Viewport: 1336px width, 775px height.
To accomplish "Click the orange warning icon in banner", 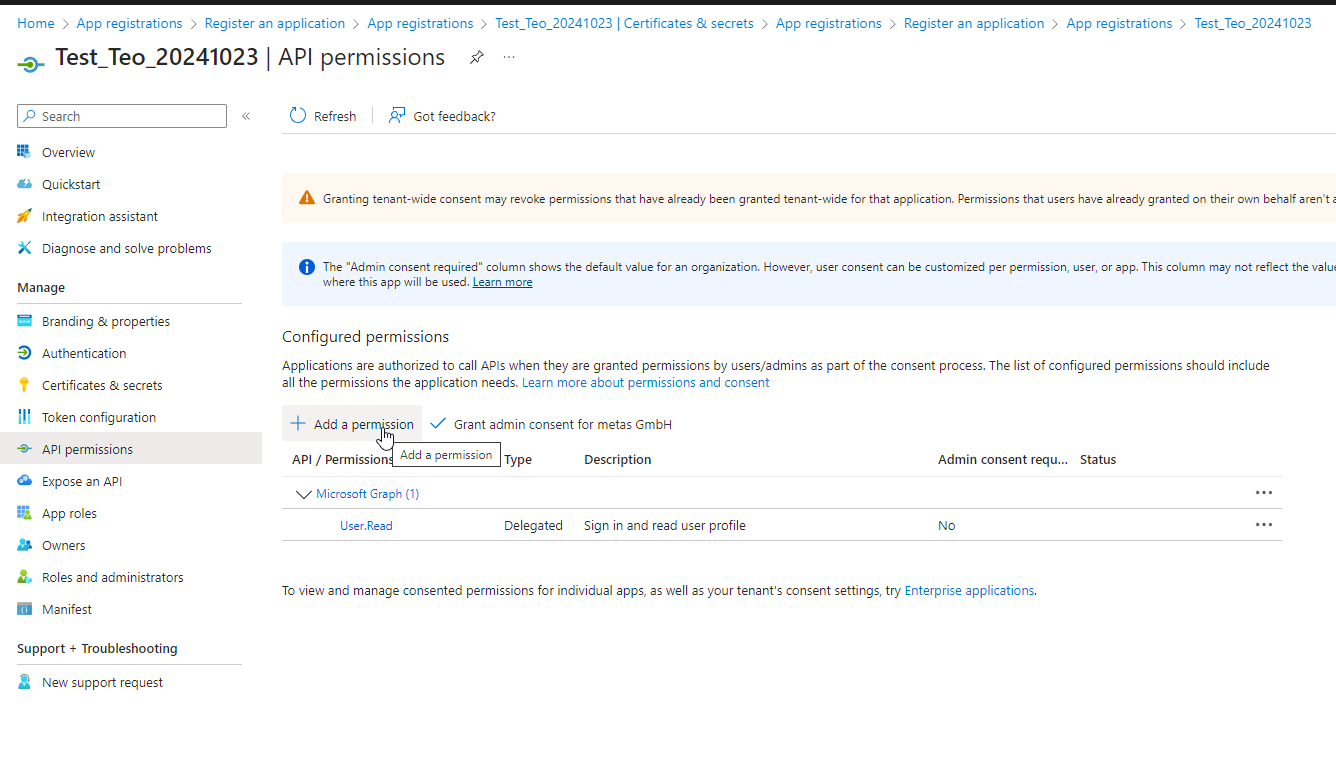I will (x=307, y=198).
